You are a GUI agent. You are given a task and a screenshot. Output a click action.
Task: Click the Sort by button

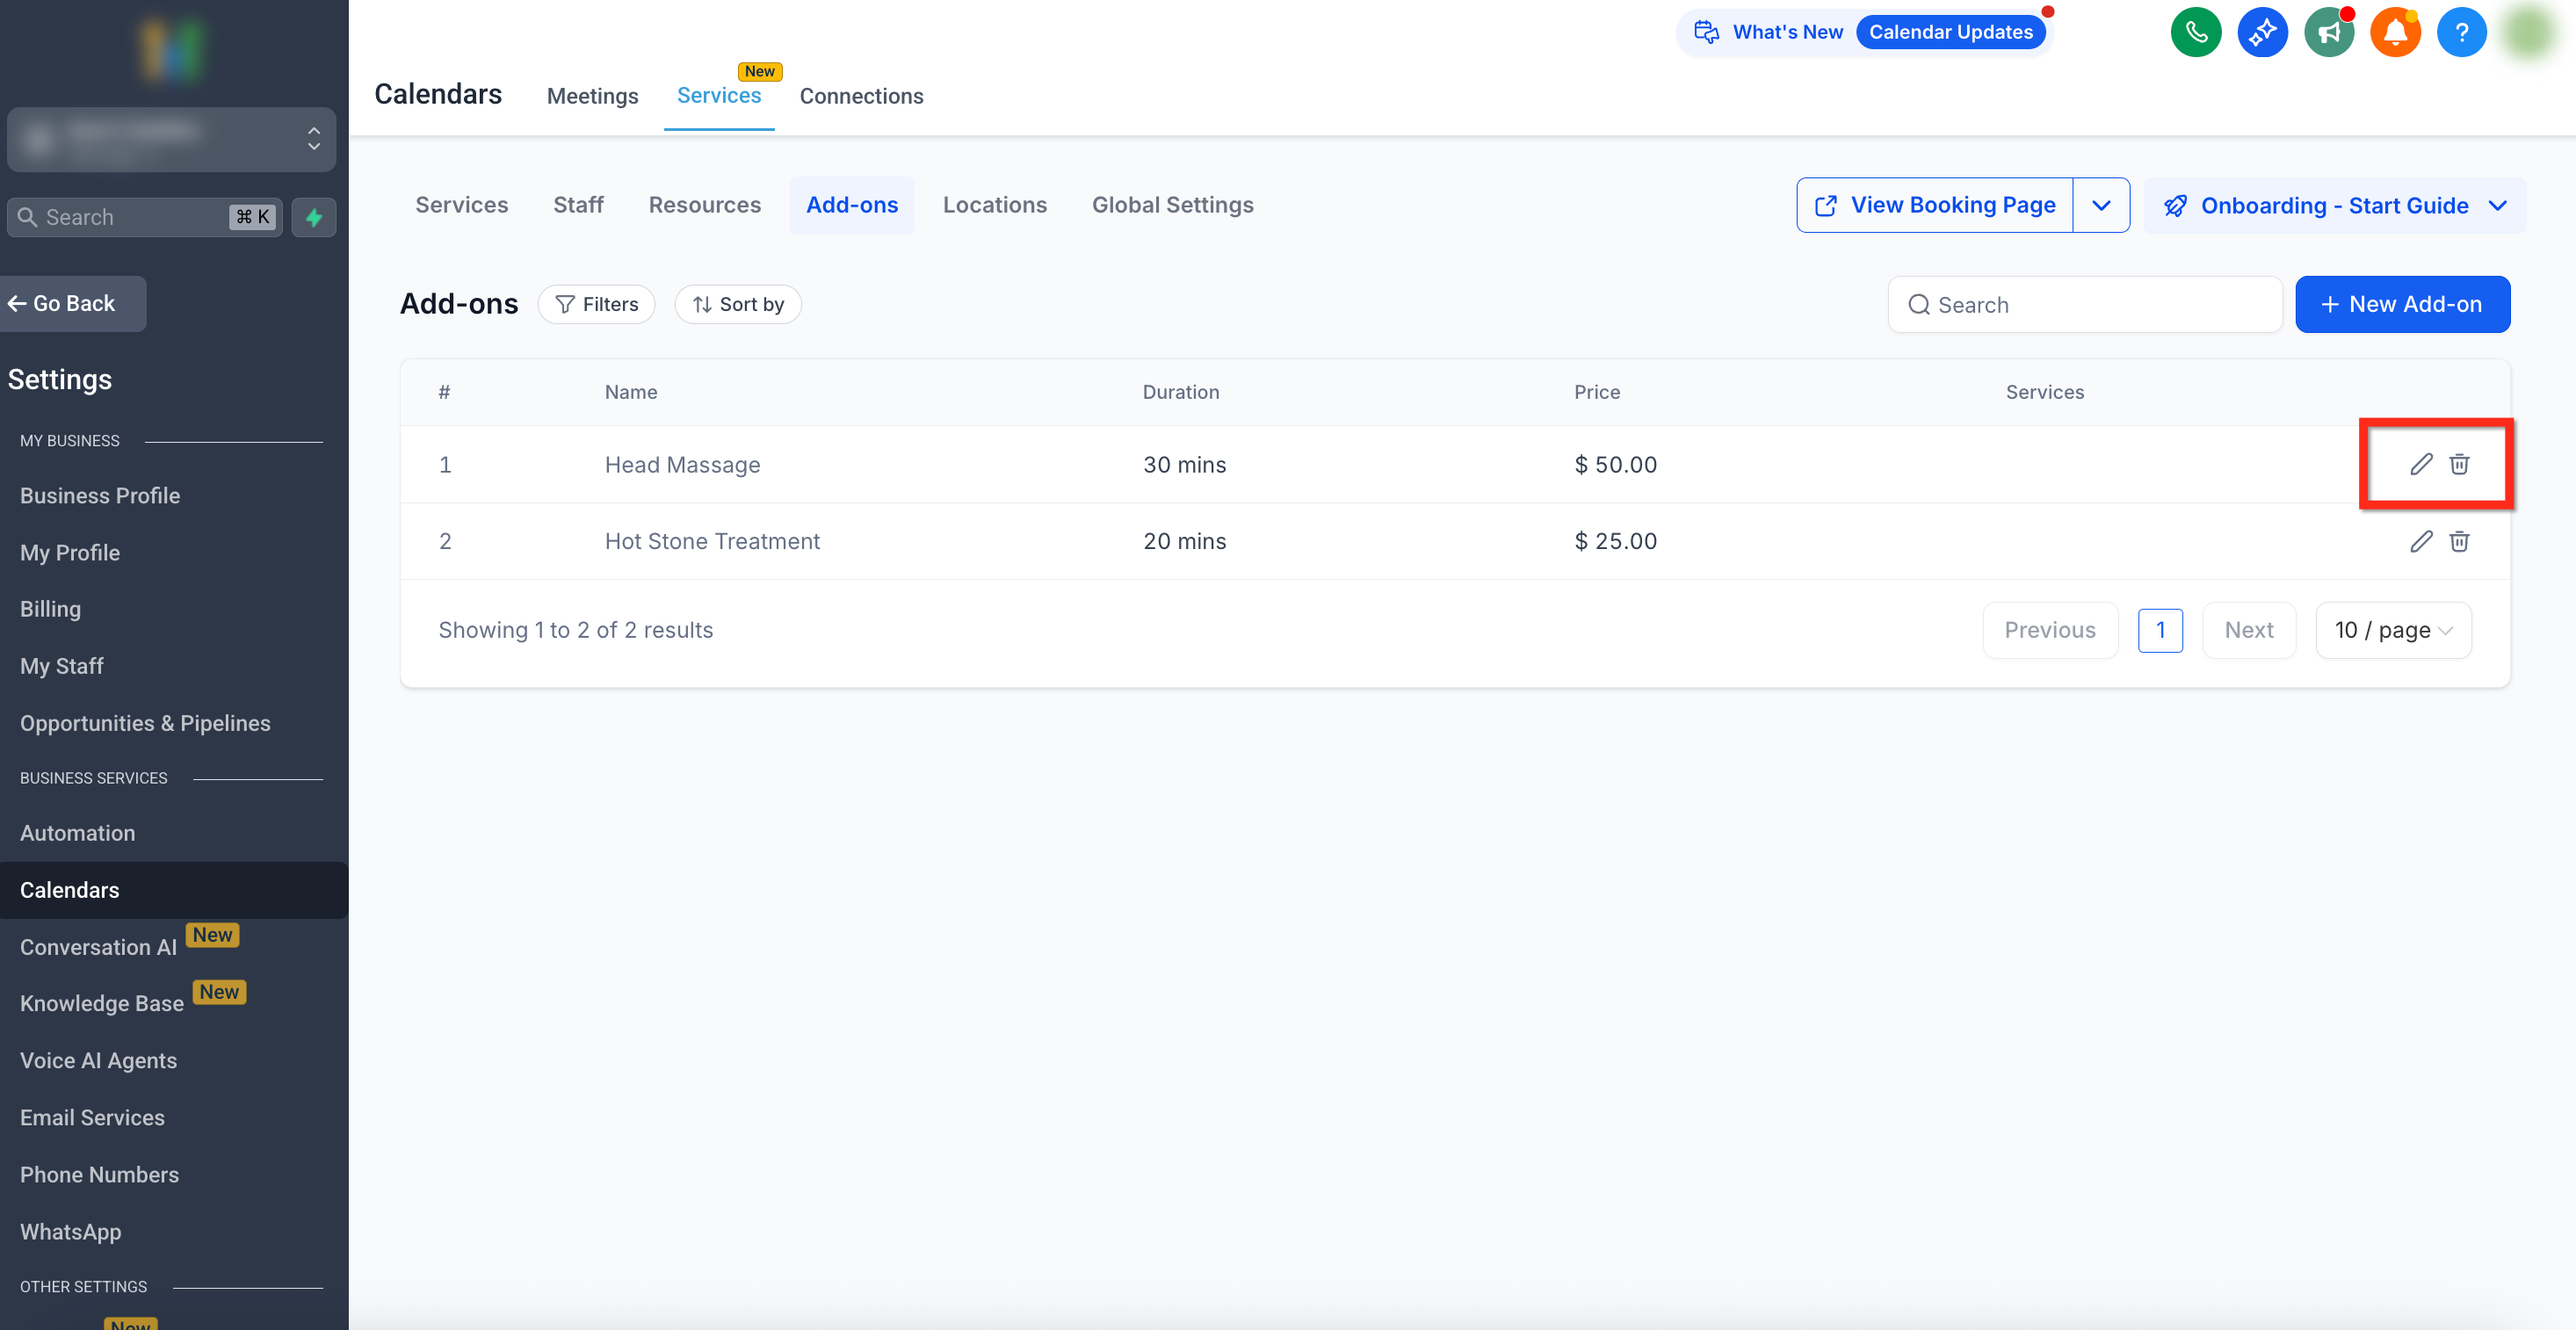(x=737, y=304)
